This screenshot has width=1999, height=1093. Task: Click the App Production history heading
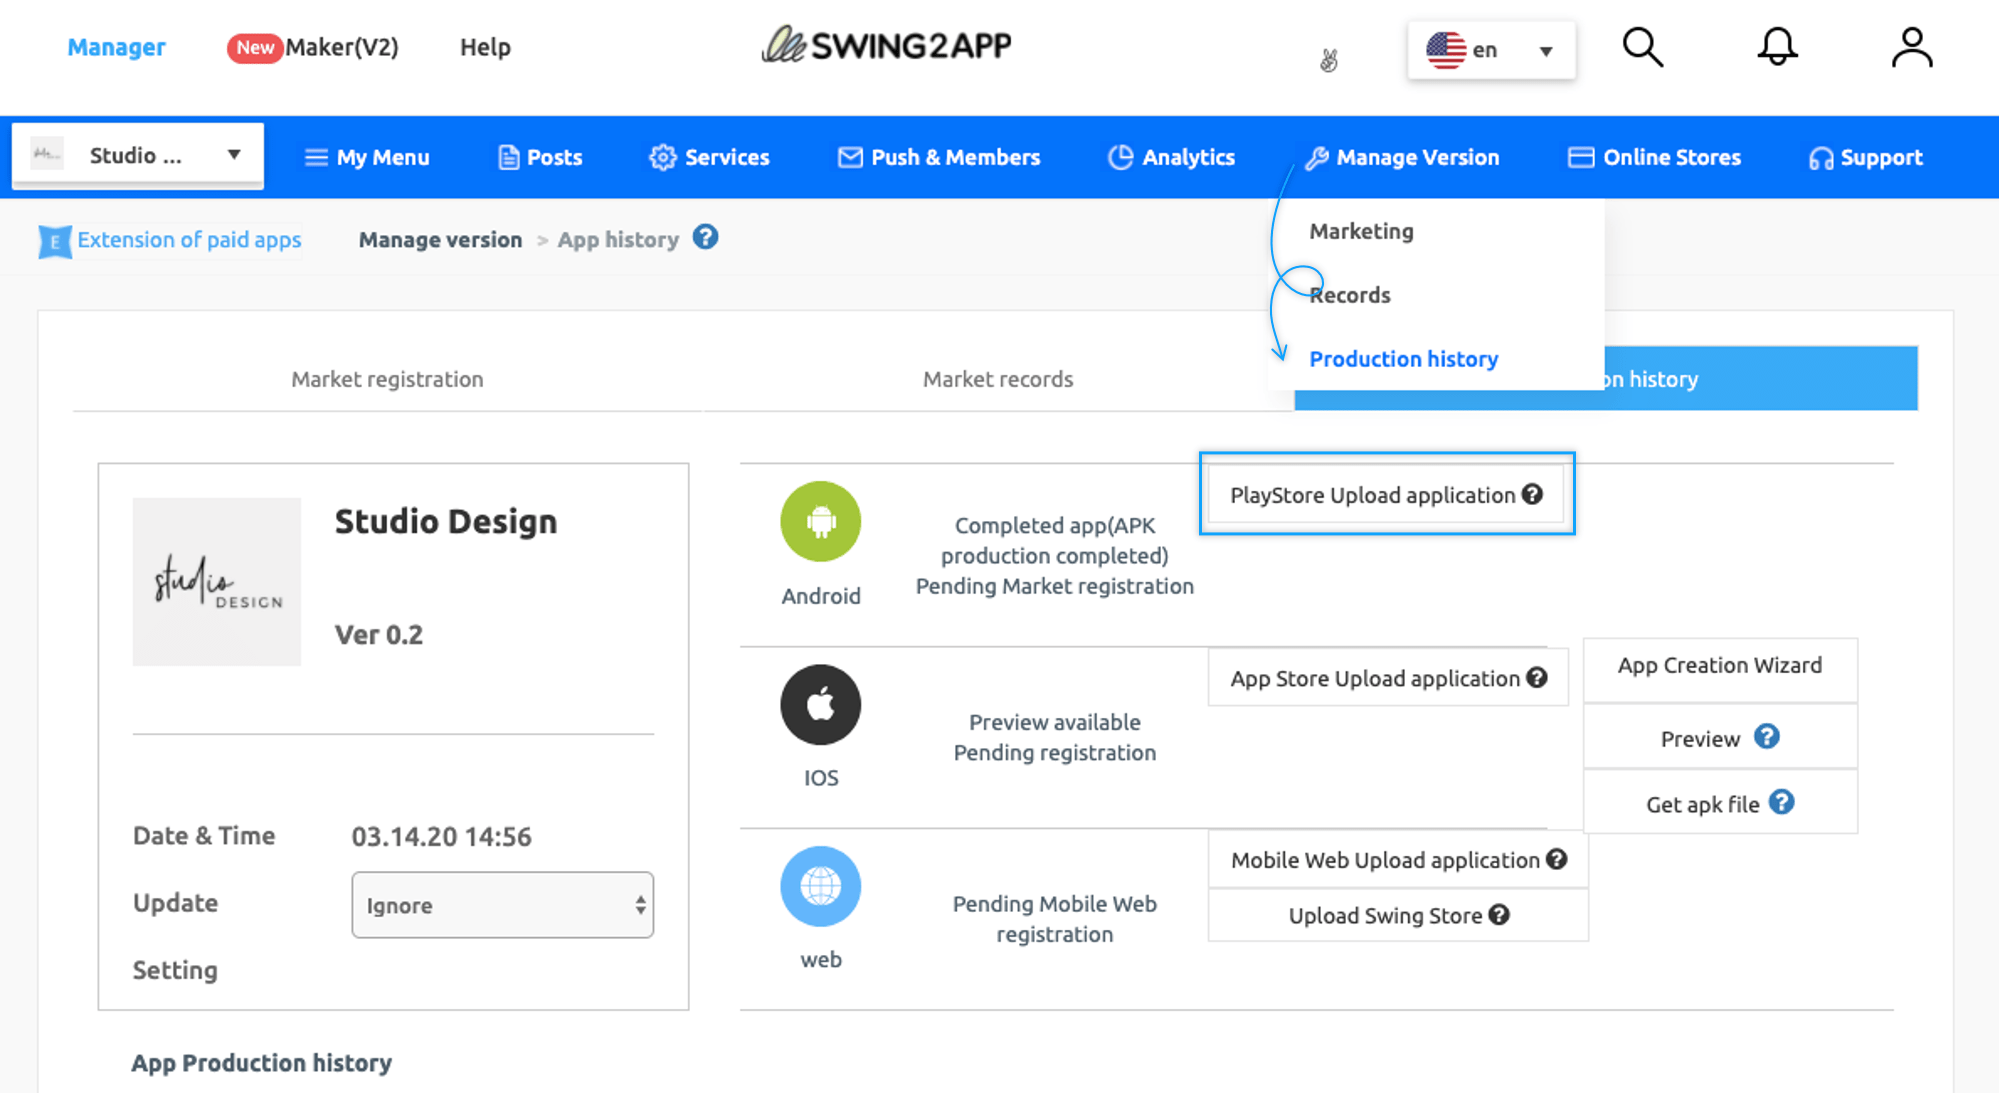pyautogui.click(x=261, y=1062)
